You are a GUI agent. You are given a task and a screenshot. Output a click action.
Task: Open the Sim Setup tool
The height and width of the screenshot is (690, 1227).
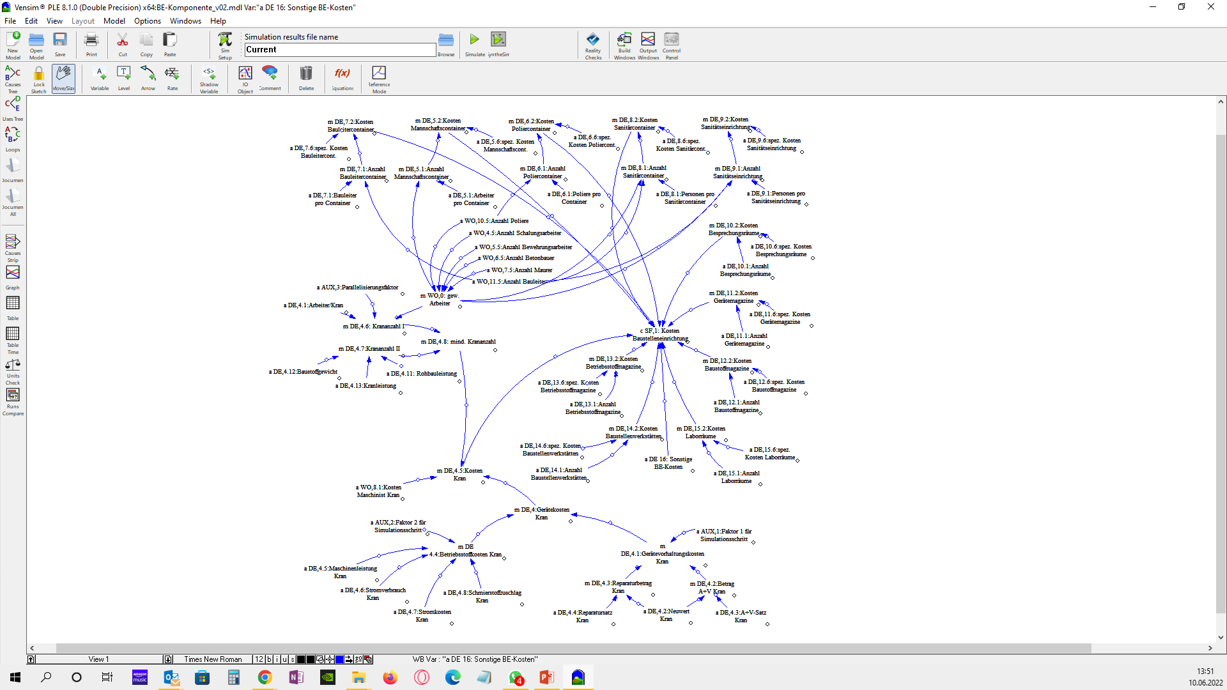(x=225, y=43)
